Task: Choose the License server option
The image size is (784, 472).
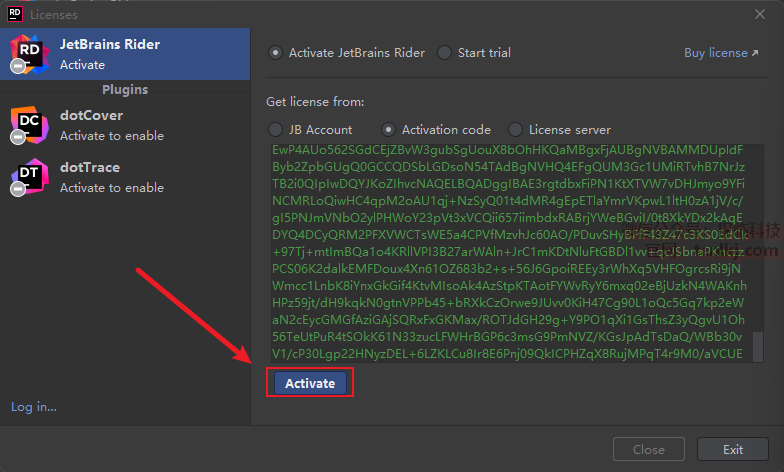Action: [x=516, y=130]
